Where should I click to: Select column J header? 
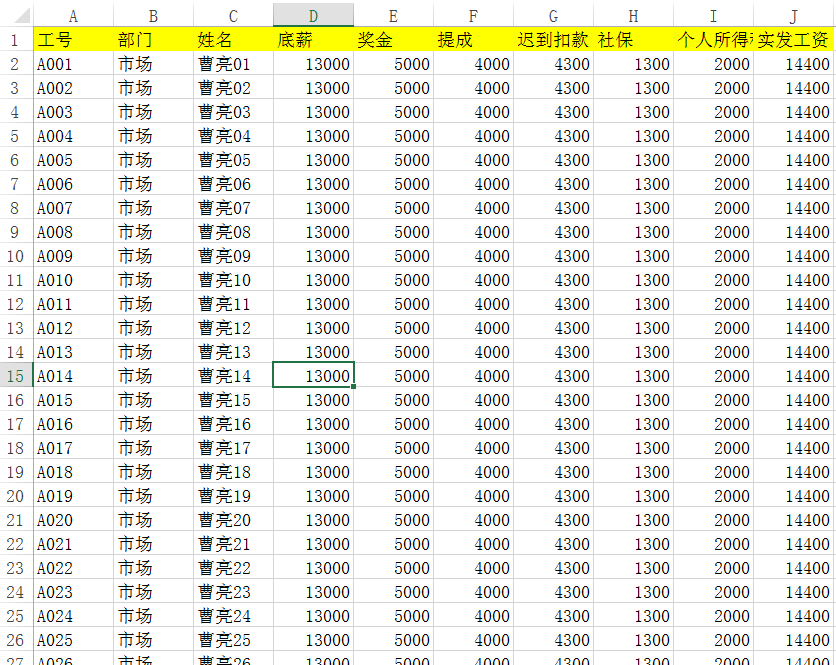tap(794, 16)
